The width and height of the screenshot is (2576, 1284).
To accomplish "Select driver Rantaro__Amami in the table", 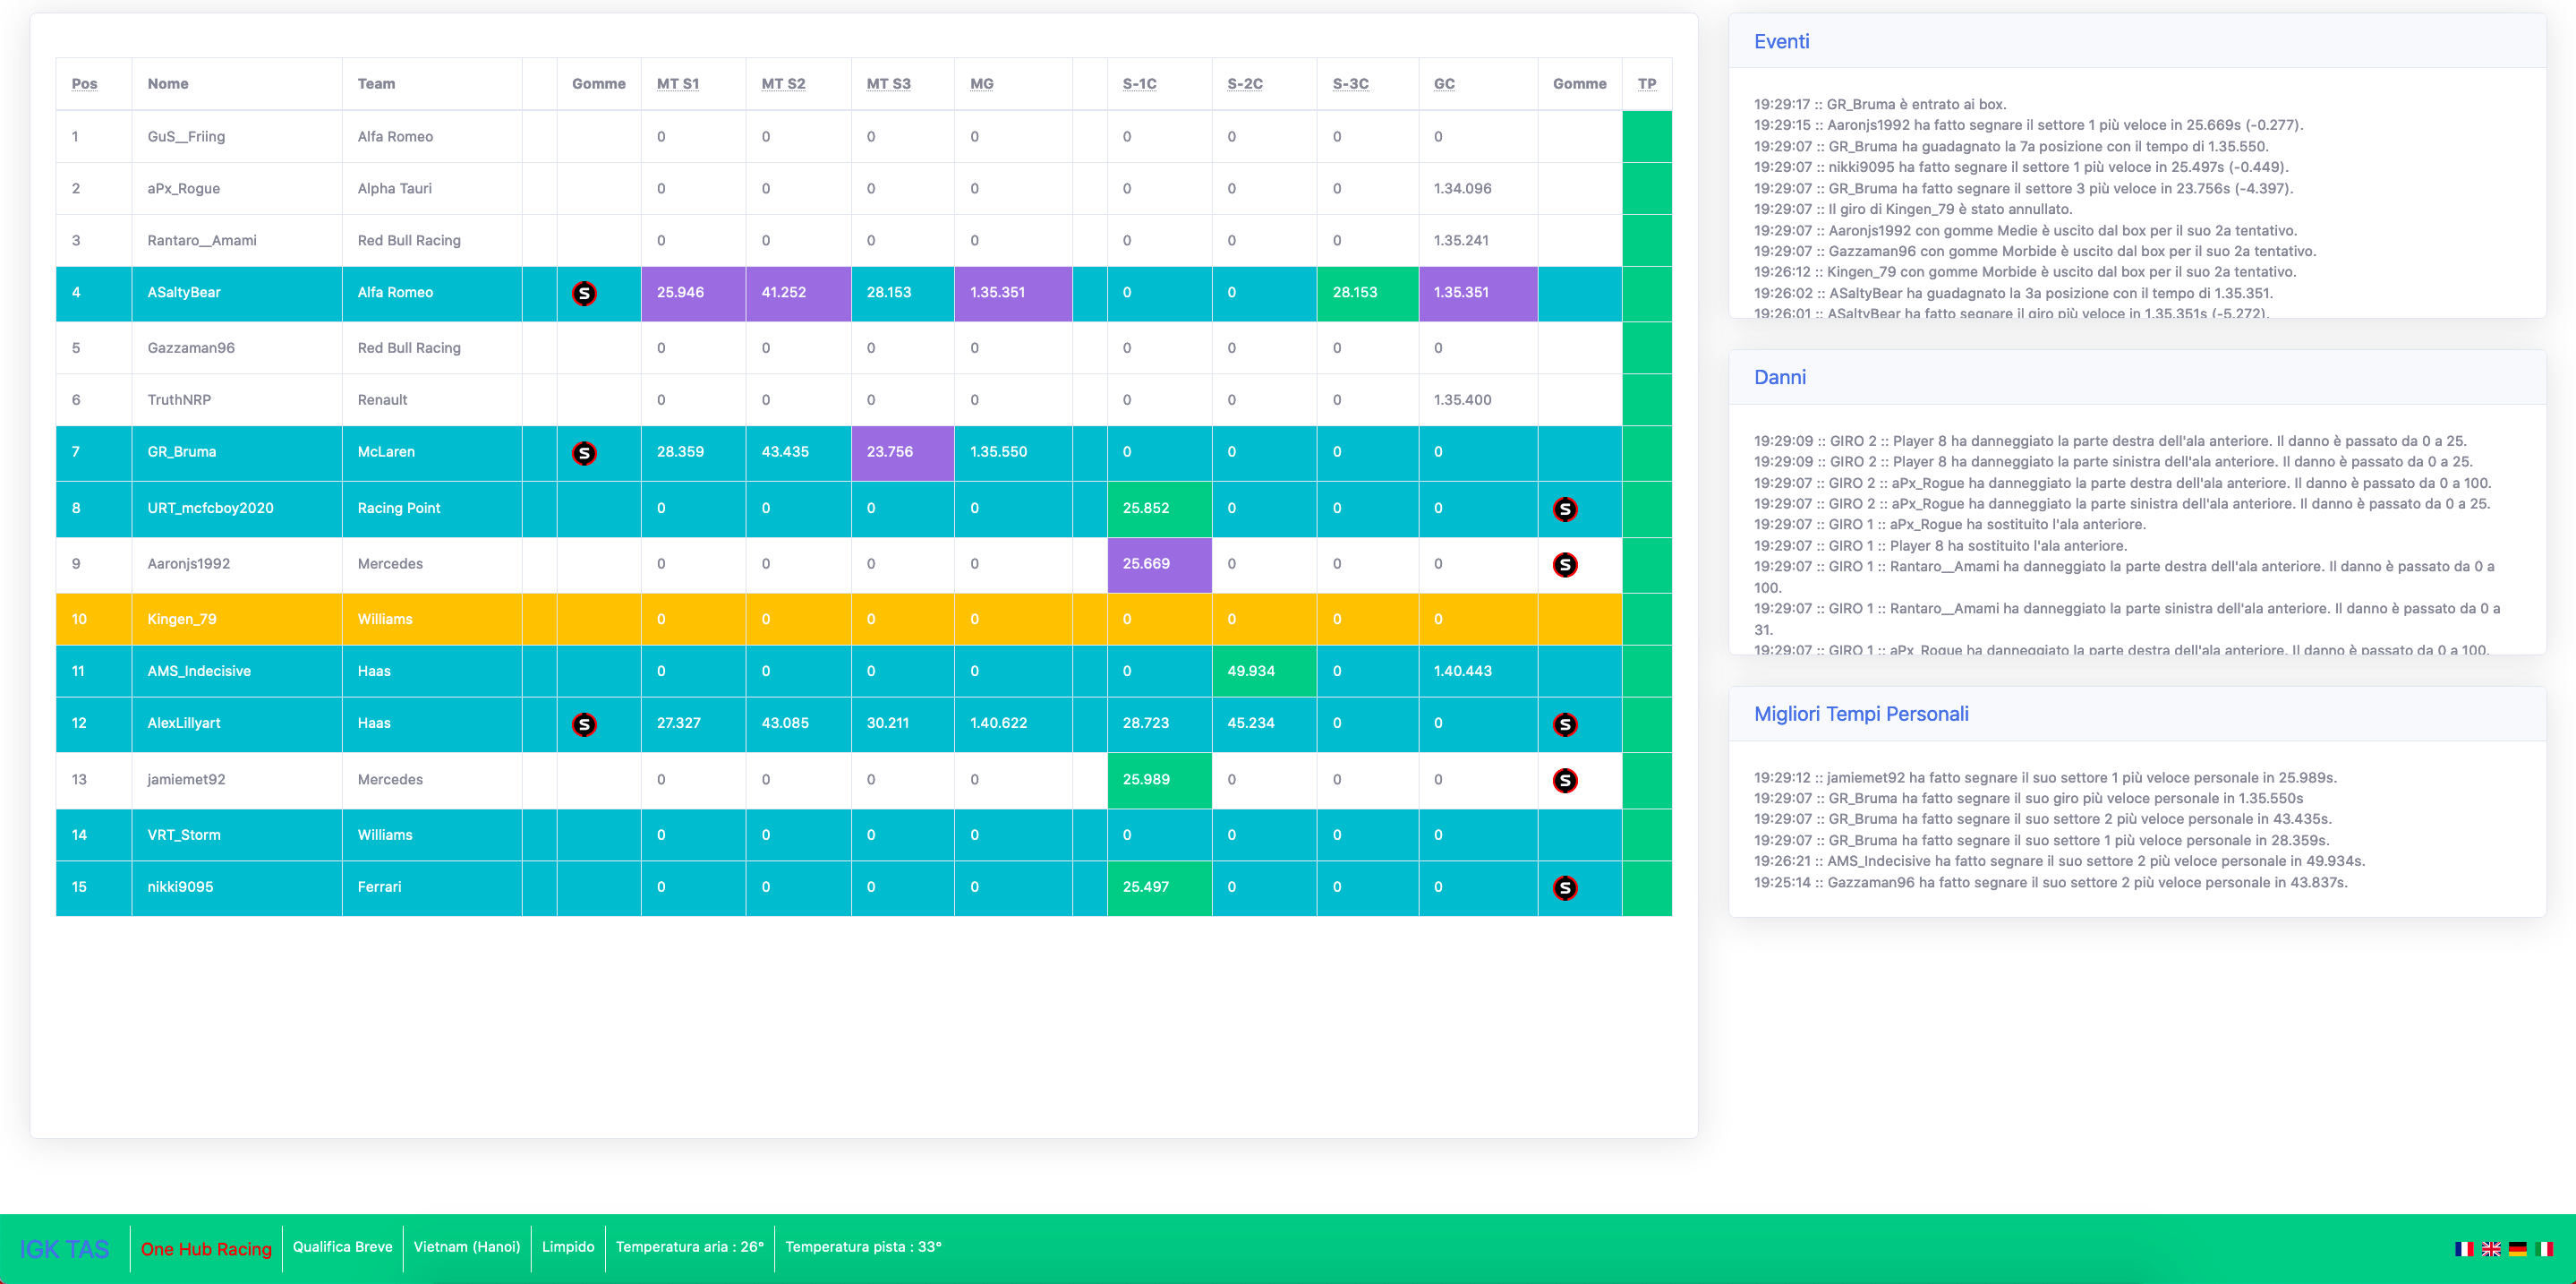I will point(202,241).
